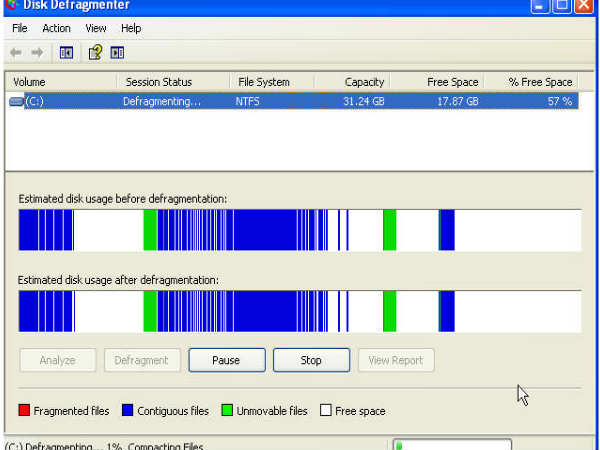The image size is (600, 450).
Task: Open the Action menu
Action: (56, 28)
